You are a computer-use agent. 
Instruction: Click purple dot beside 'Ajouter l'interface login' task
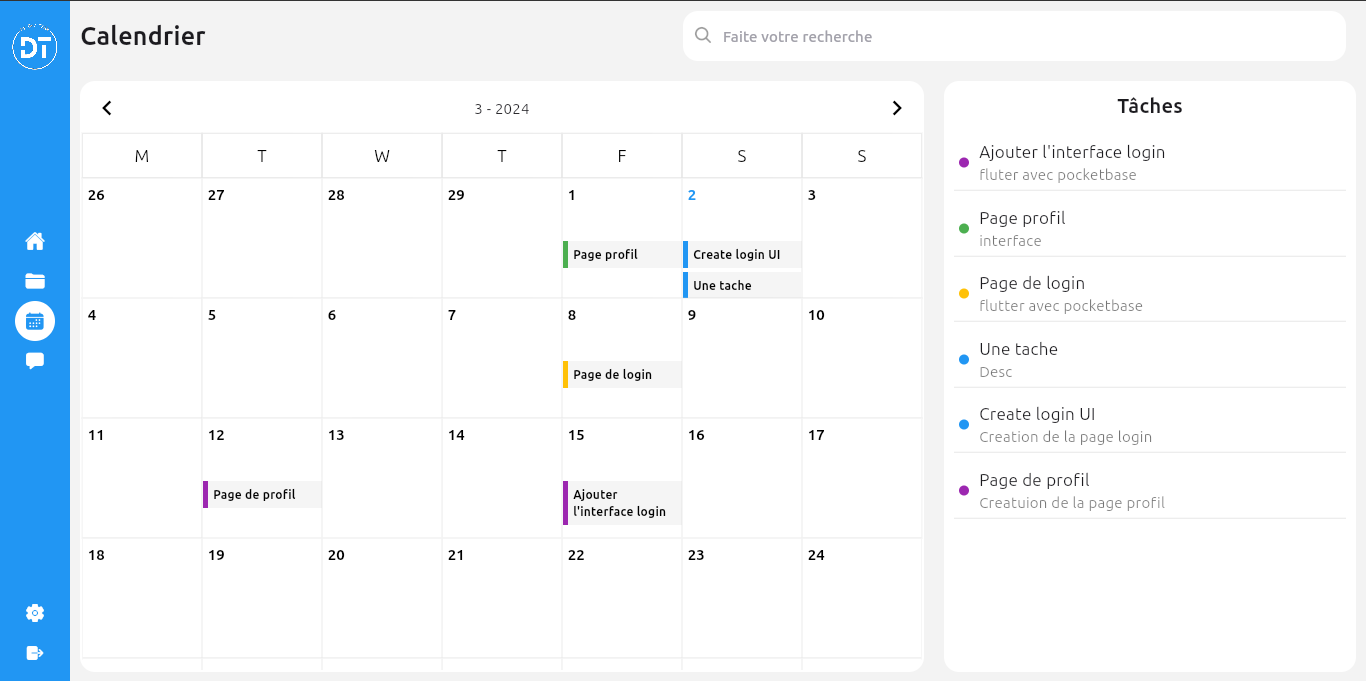(964, 162)
